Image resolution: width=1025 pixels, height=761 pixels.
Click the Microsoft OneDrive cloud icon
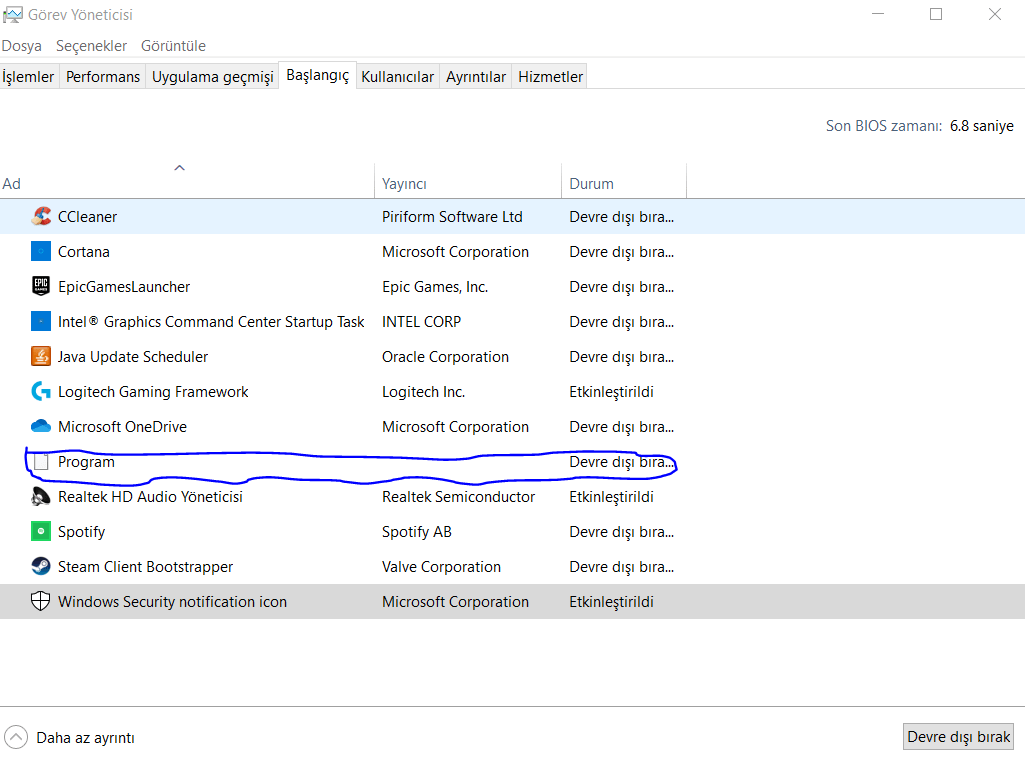point(41,426)
